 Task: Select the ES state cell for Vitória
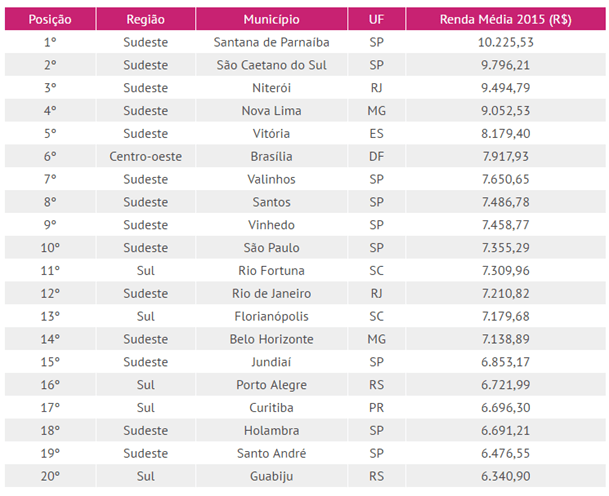[x=376, y=133]
